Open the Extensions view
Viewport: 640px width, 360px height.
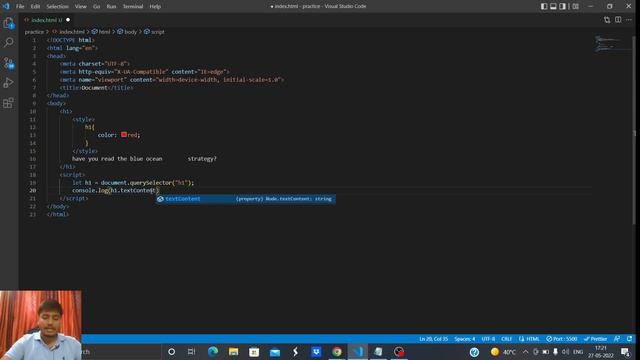(x=9, y=102)
